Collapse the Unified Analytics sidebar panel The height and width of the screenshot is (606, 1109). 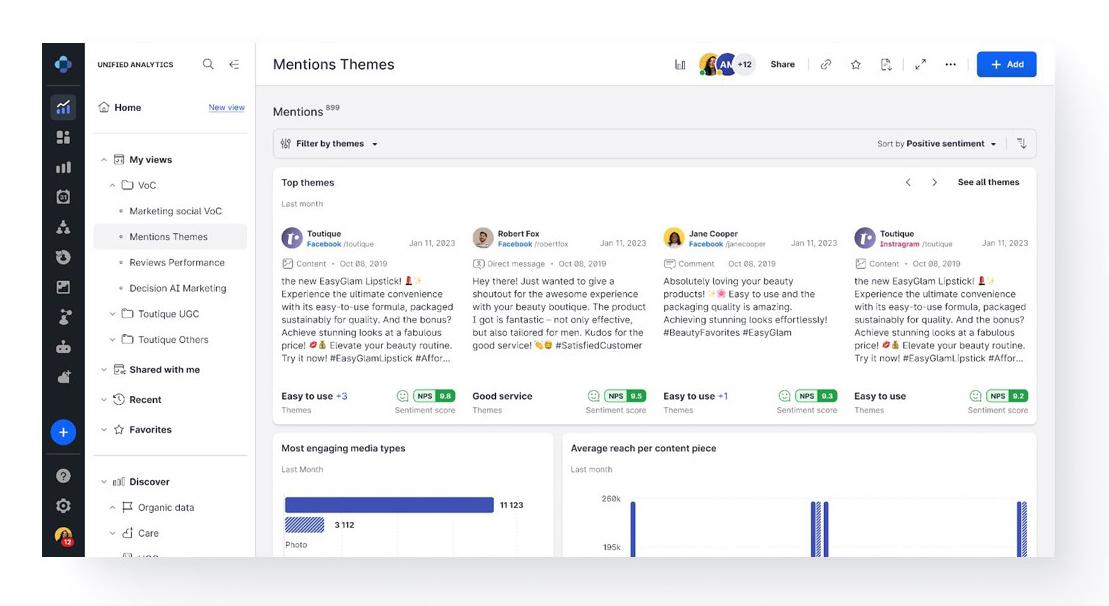234,64
